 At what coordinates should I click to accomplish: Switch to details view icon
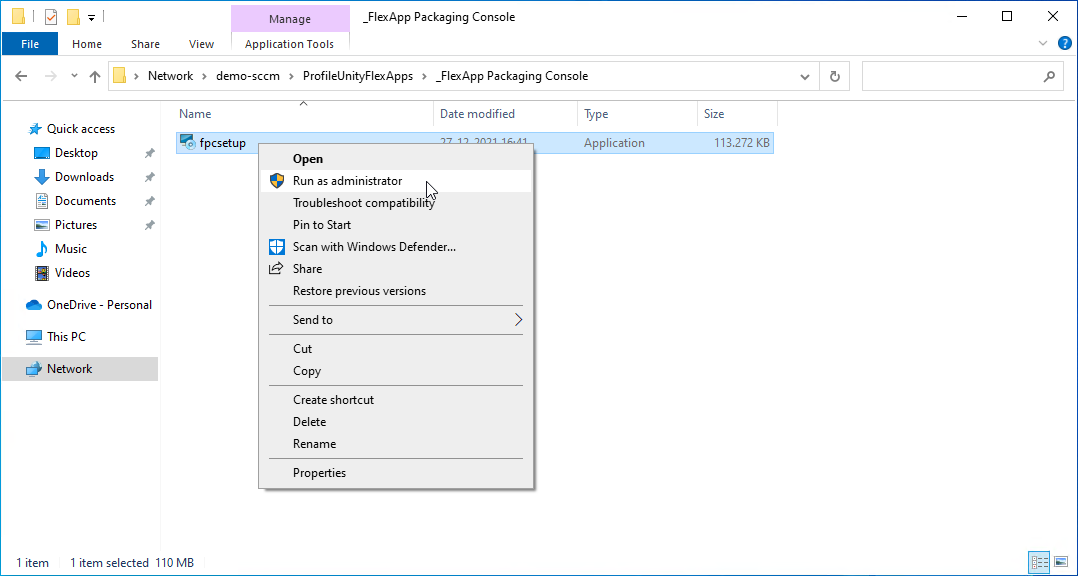click(x=1039, y=562)
